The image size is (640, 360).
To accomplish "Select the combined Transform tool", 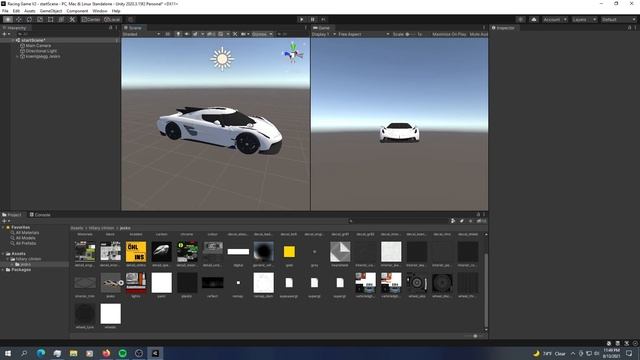I will [x=61, y=19].
